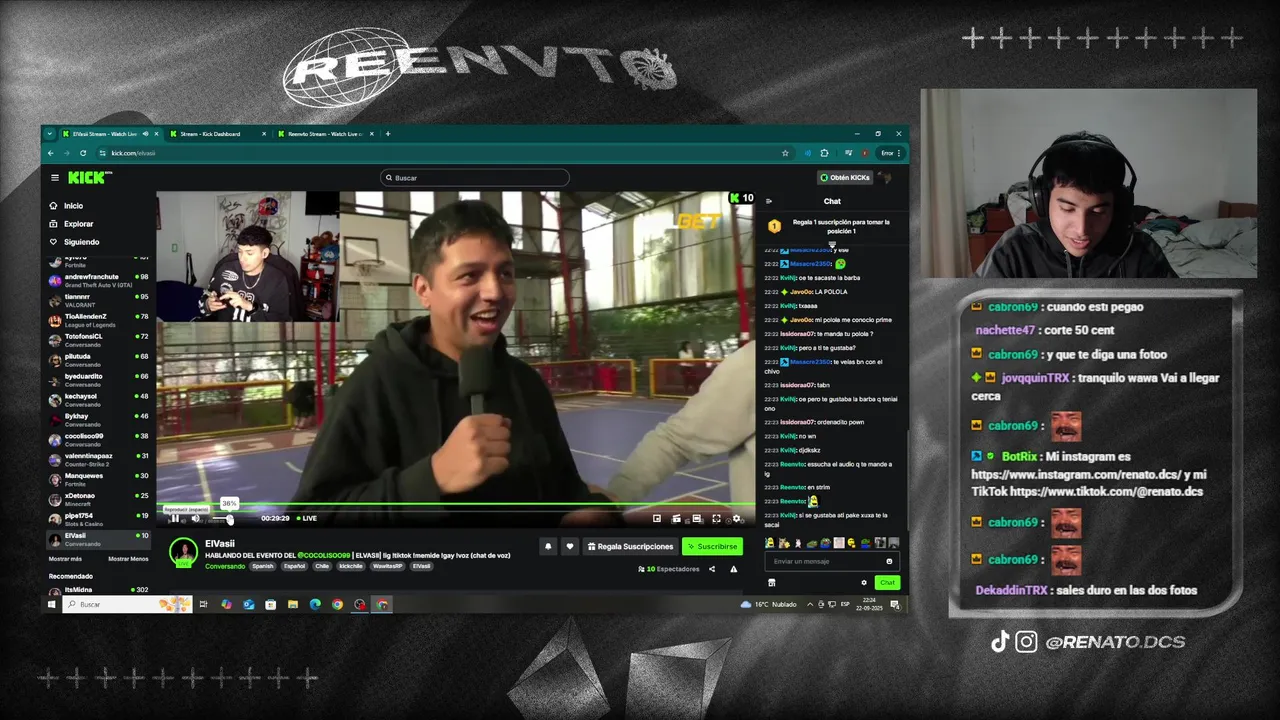Report the stream with the warning icon

[x=733, y=569]
